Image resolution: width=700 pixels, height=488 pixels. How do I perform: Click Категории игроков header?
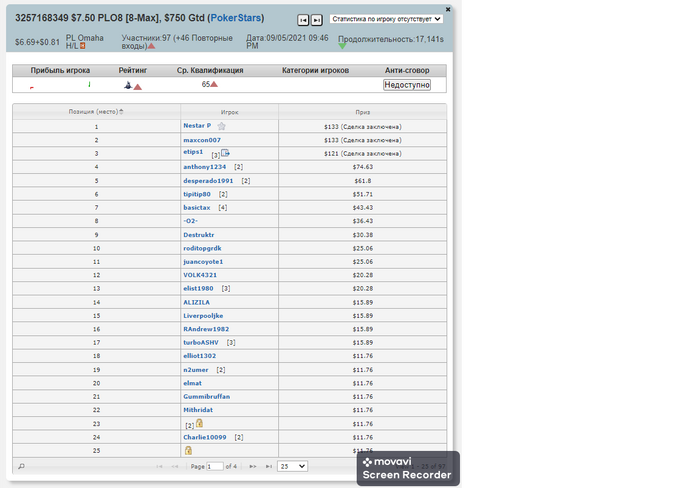pos(315,70)
